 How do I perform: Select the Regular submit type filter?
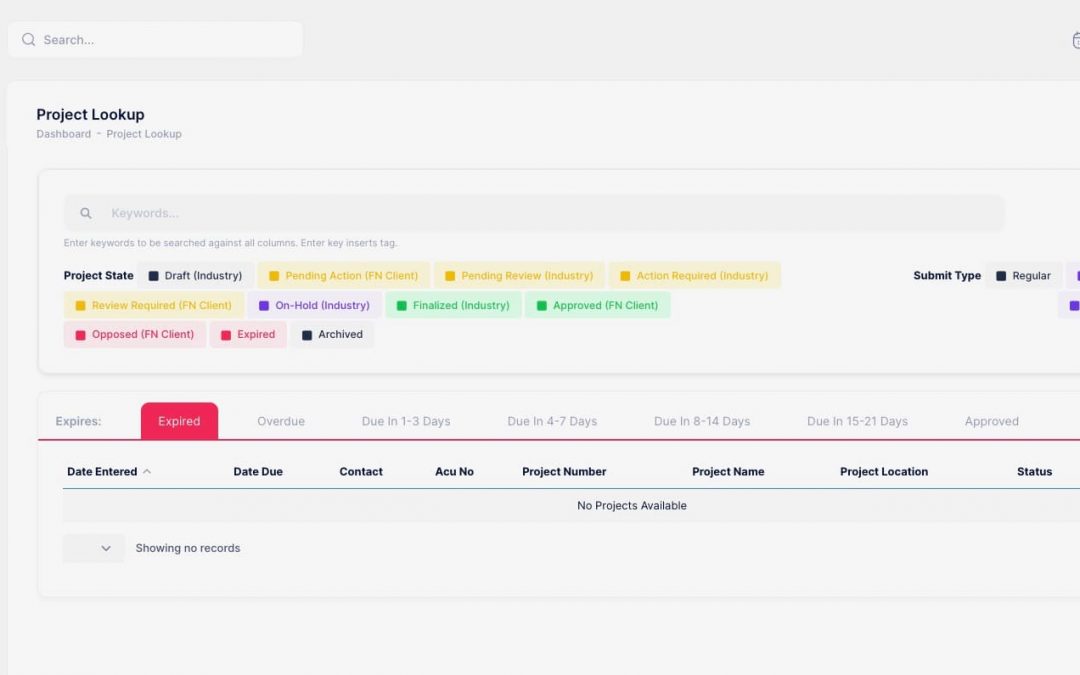[1024, 275]
